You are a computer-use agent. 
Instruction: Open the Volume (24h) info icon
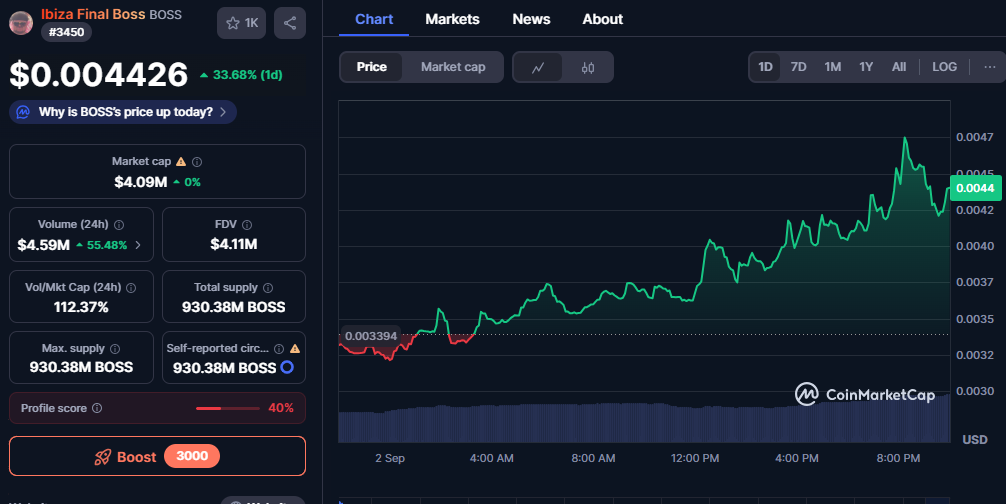(x=119, y=225)
